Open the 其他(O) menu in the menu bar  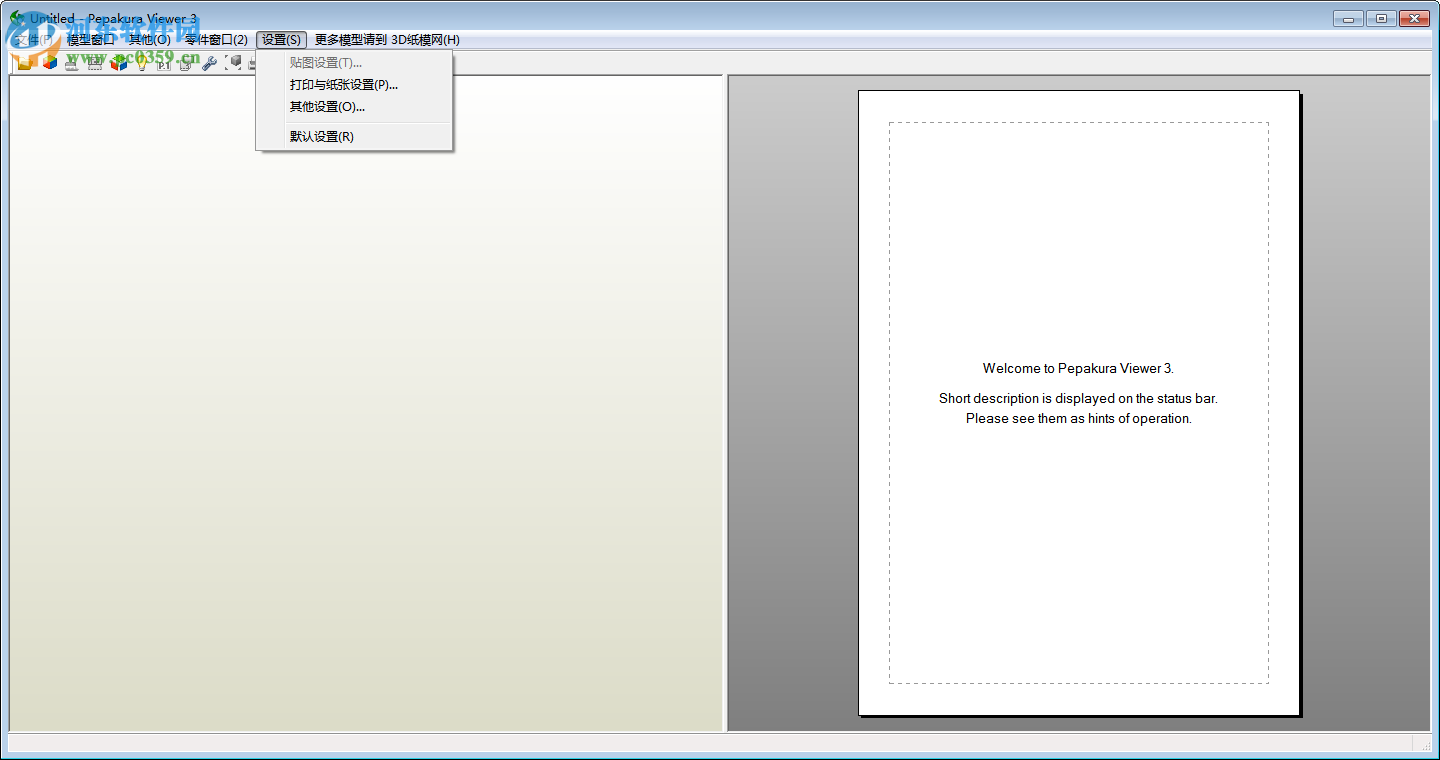point(149,40)
